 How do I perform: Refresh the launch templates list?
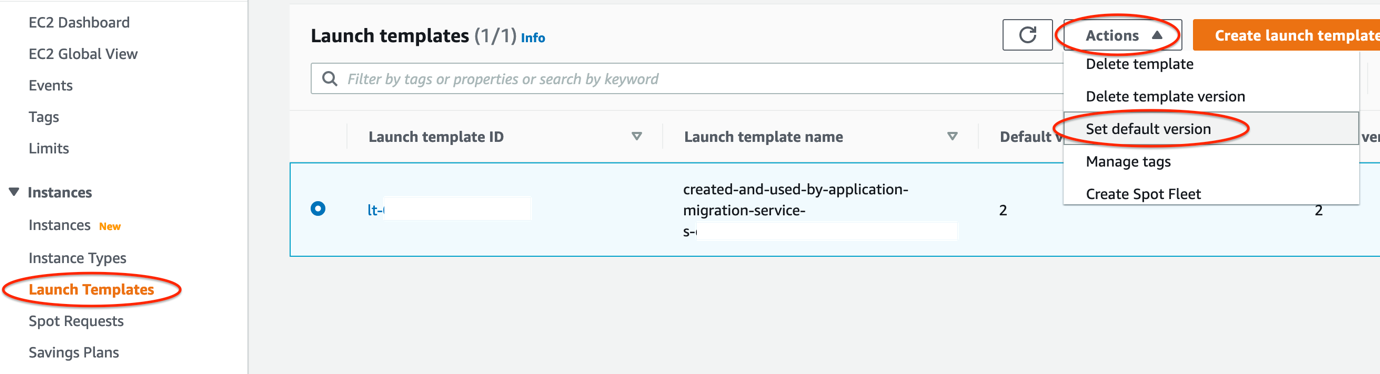pyautogui.click(x=1027, y=35)
